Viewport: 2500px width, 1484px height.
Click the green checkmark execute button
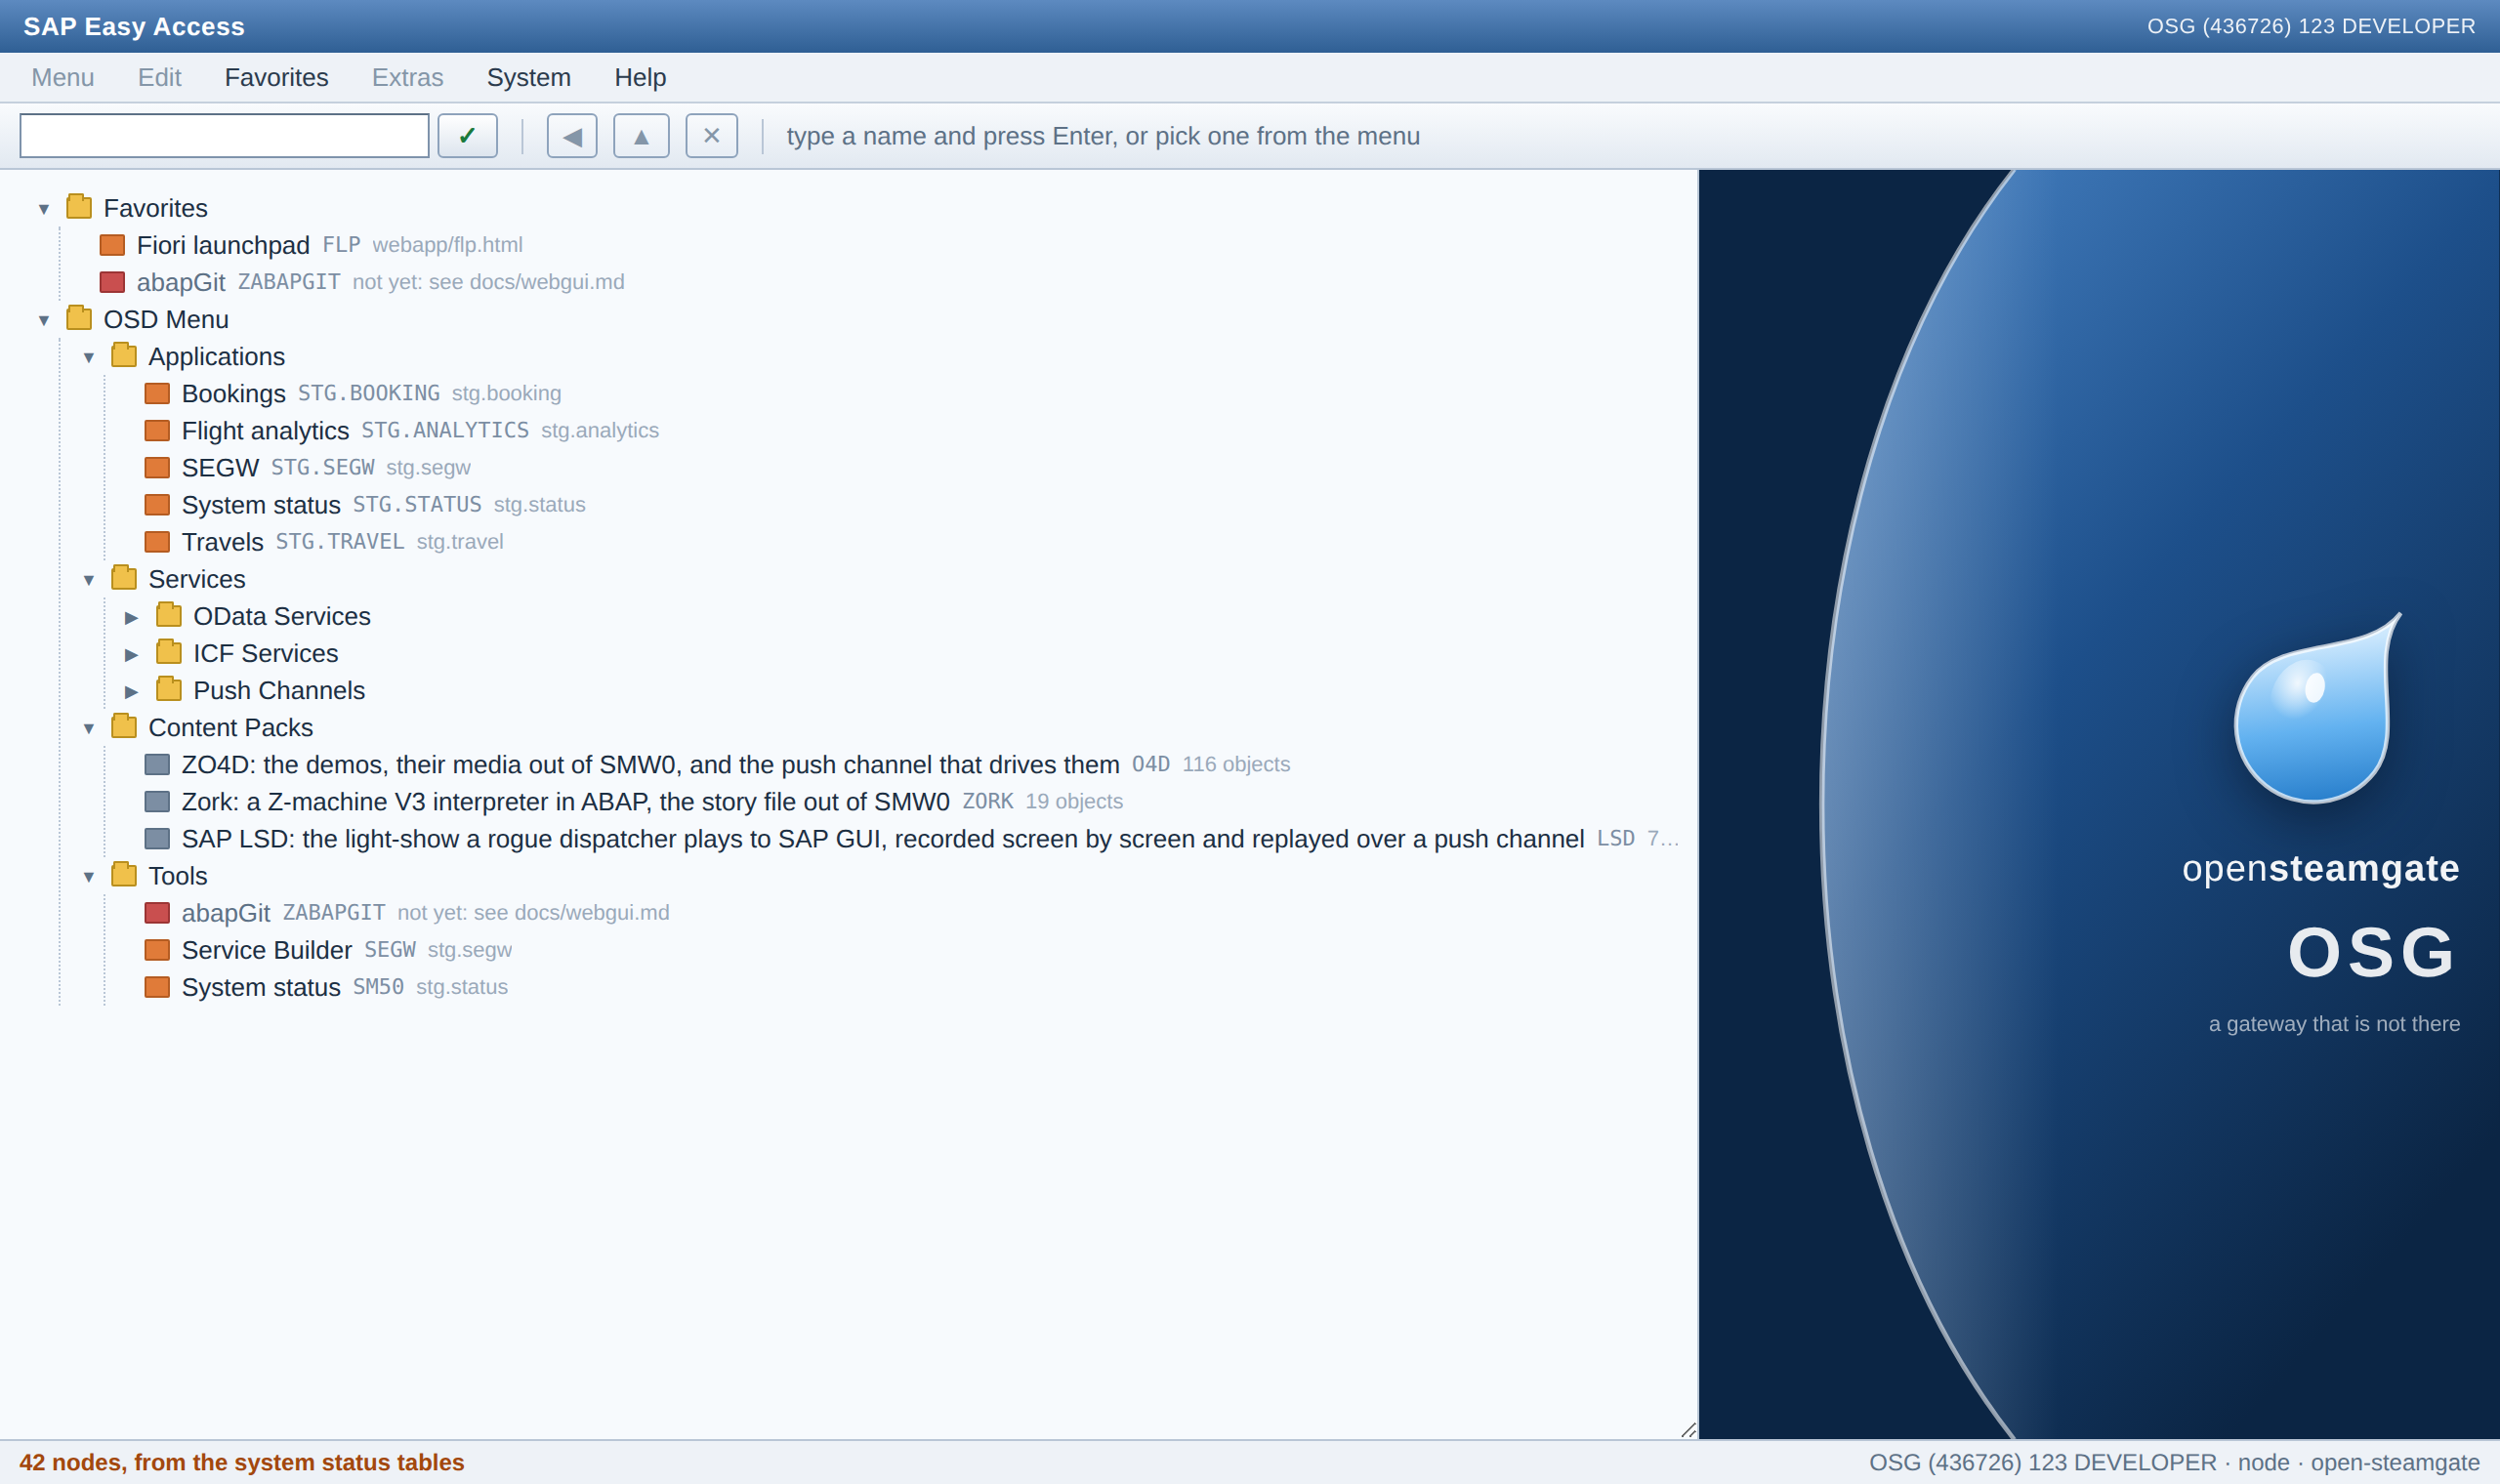pyautogui.click(x=467, y=136)
